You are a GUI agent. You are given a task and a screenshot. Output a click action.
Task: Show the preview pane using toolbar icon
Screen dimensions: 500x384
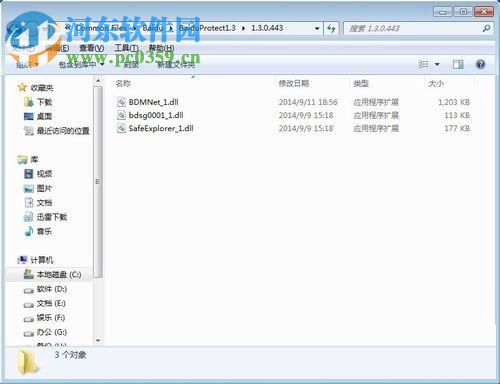tap(458, 64)
